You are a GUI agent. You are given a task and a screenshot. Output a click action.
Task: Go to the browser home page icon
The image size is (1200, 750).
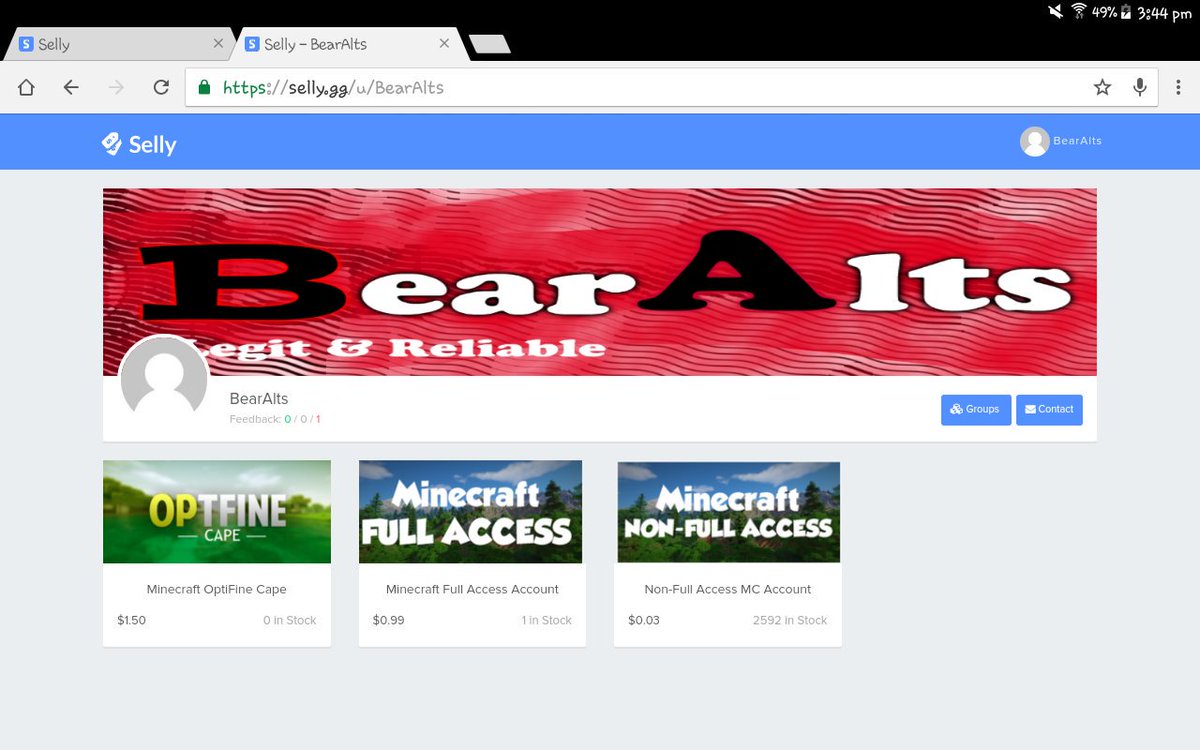coord(26,87)
